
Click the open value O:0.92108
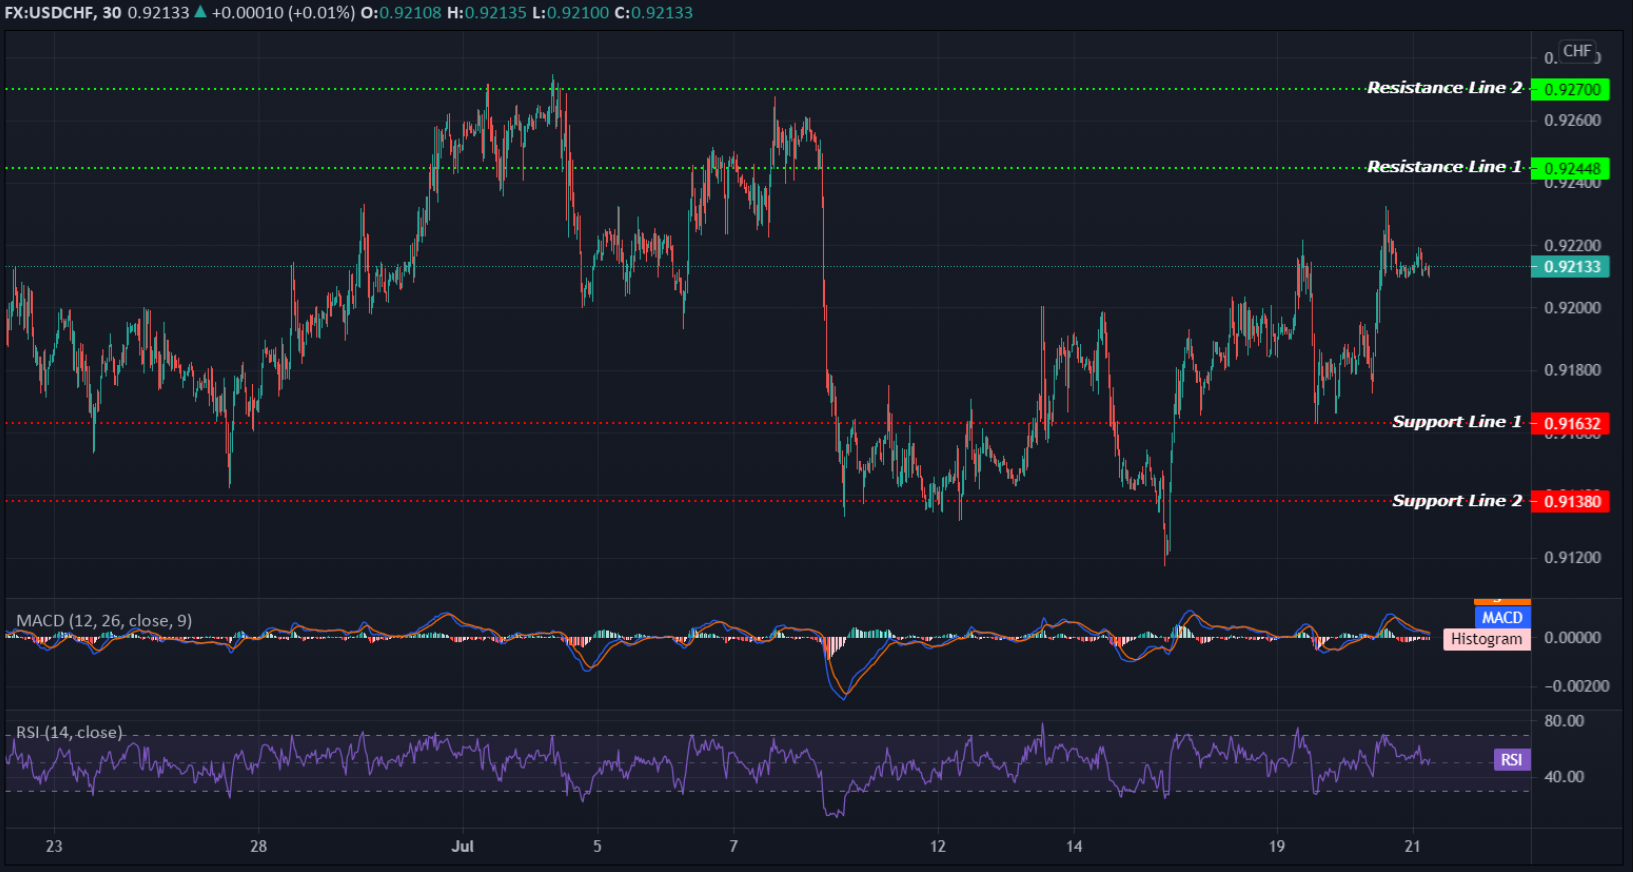click(400, 13)
